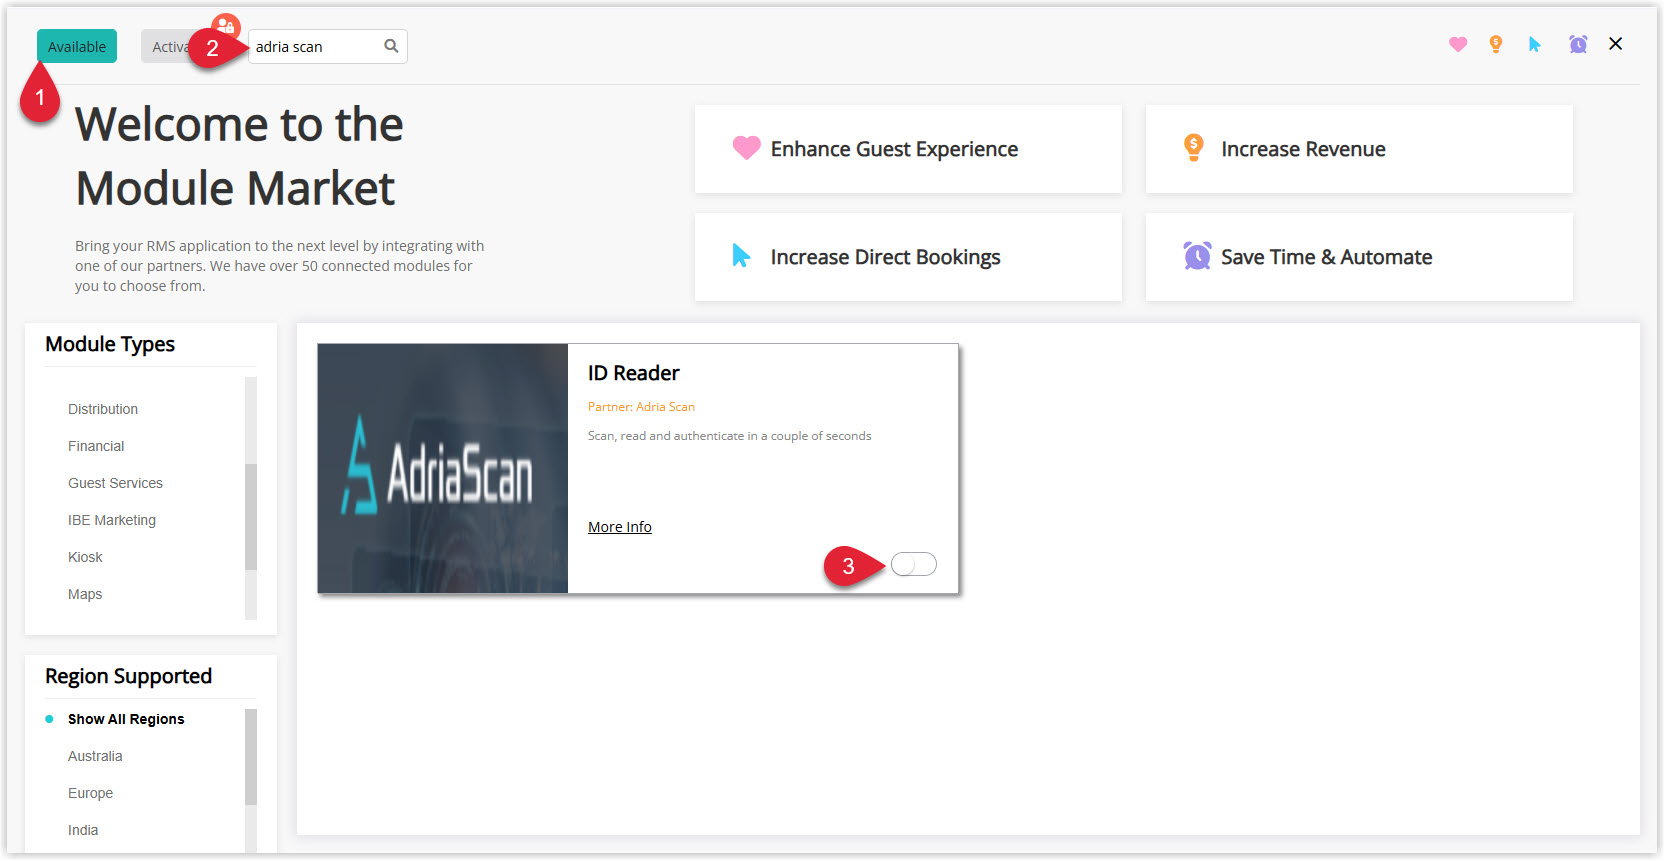
Task: Click the orange lightbulb revenue icon at top
Action: point(1496,44)
